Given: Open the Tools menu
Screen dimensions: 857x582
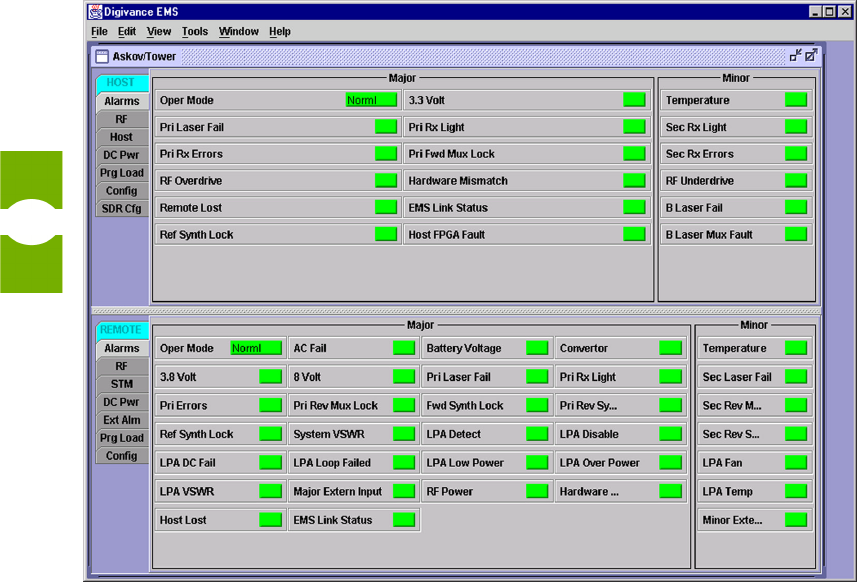Looking at the screenshot, I should tap(195, 32).
